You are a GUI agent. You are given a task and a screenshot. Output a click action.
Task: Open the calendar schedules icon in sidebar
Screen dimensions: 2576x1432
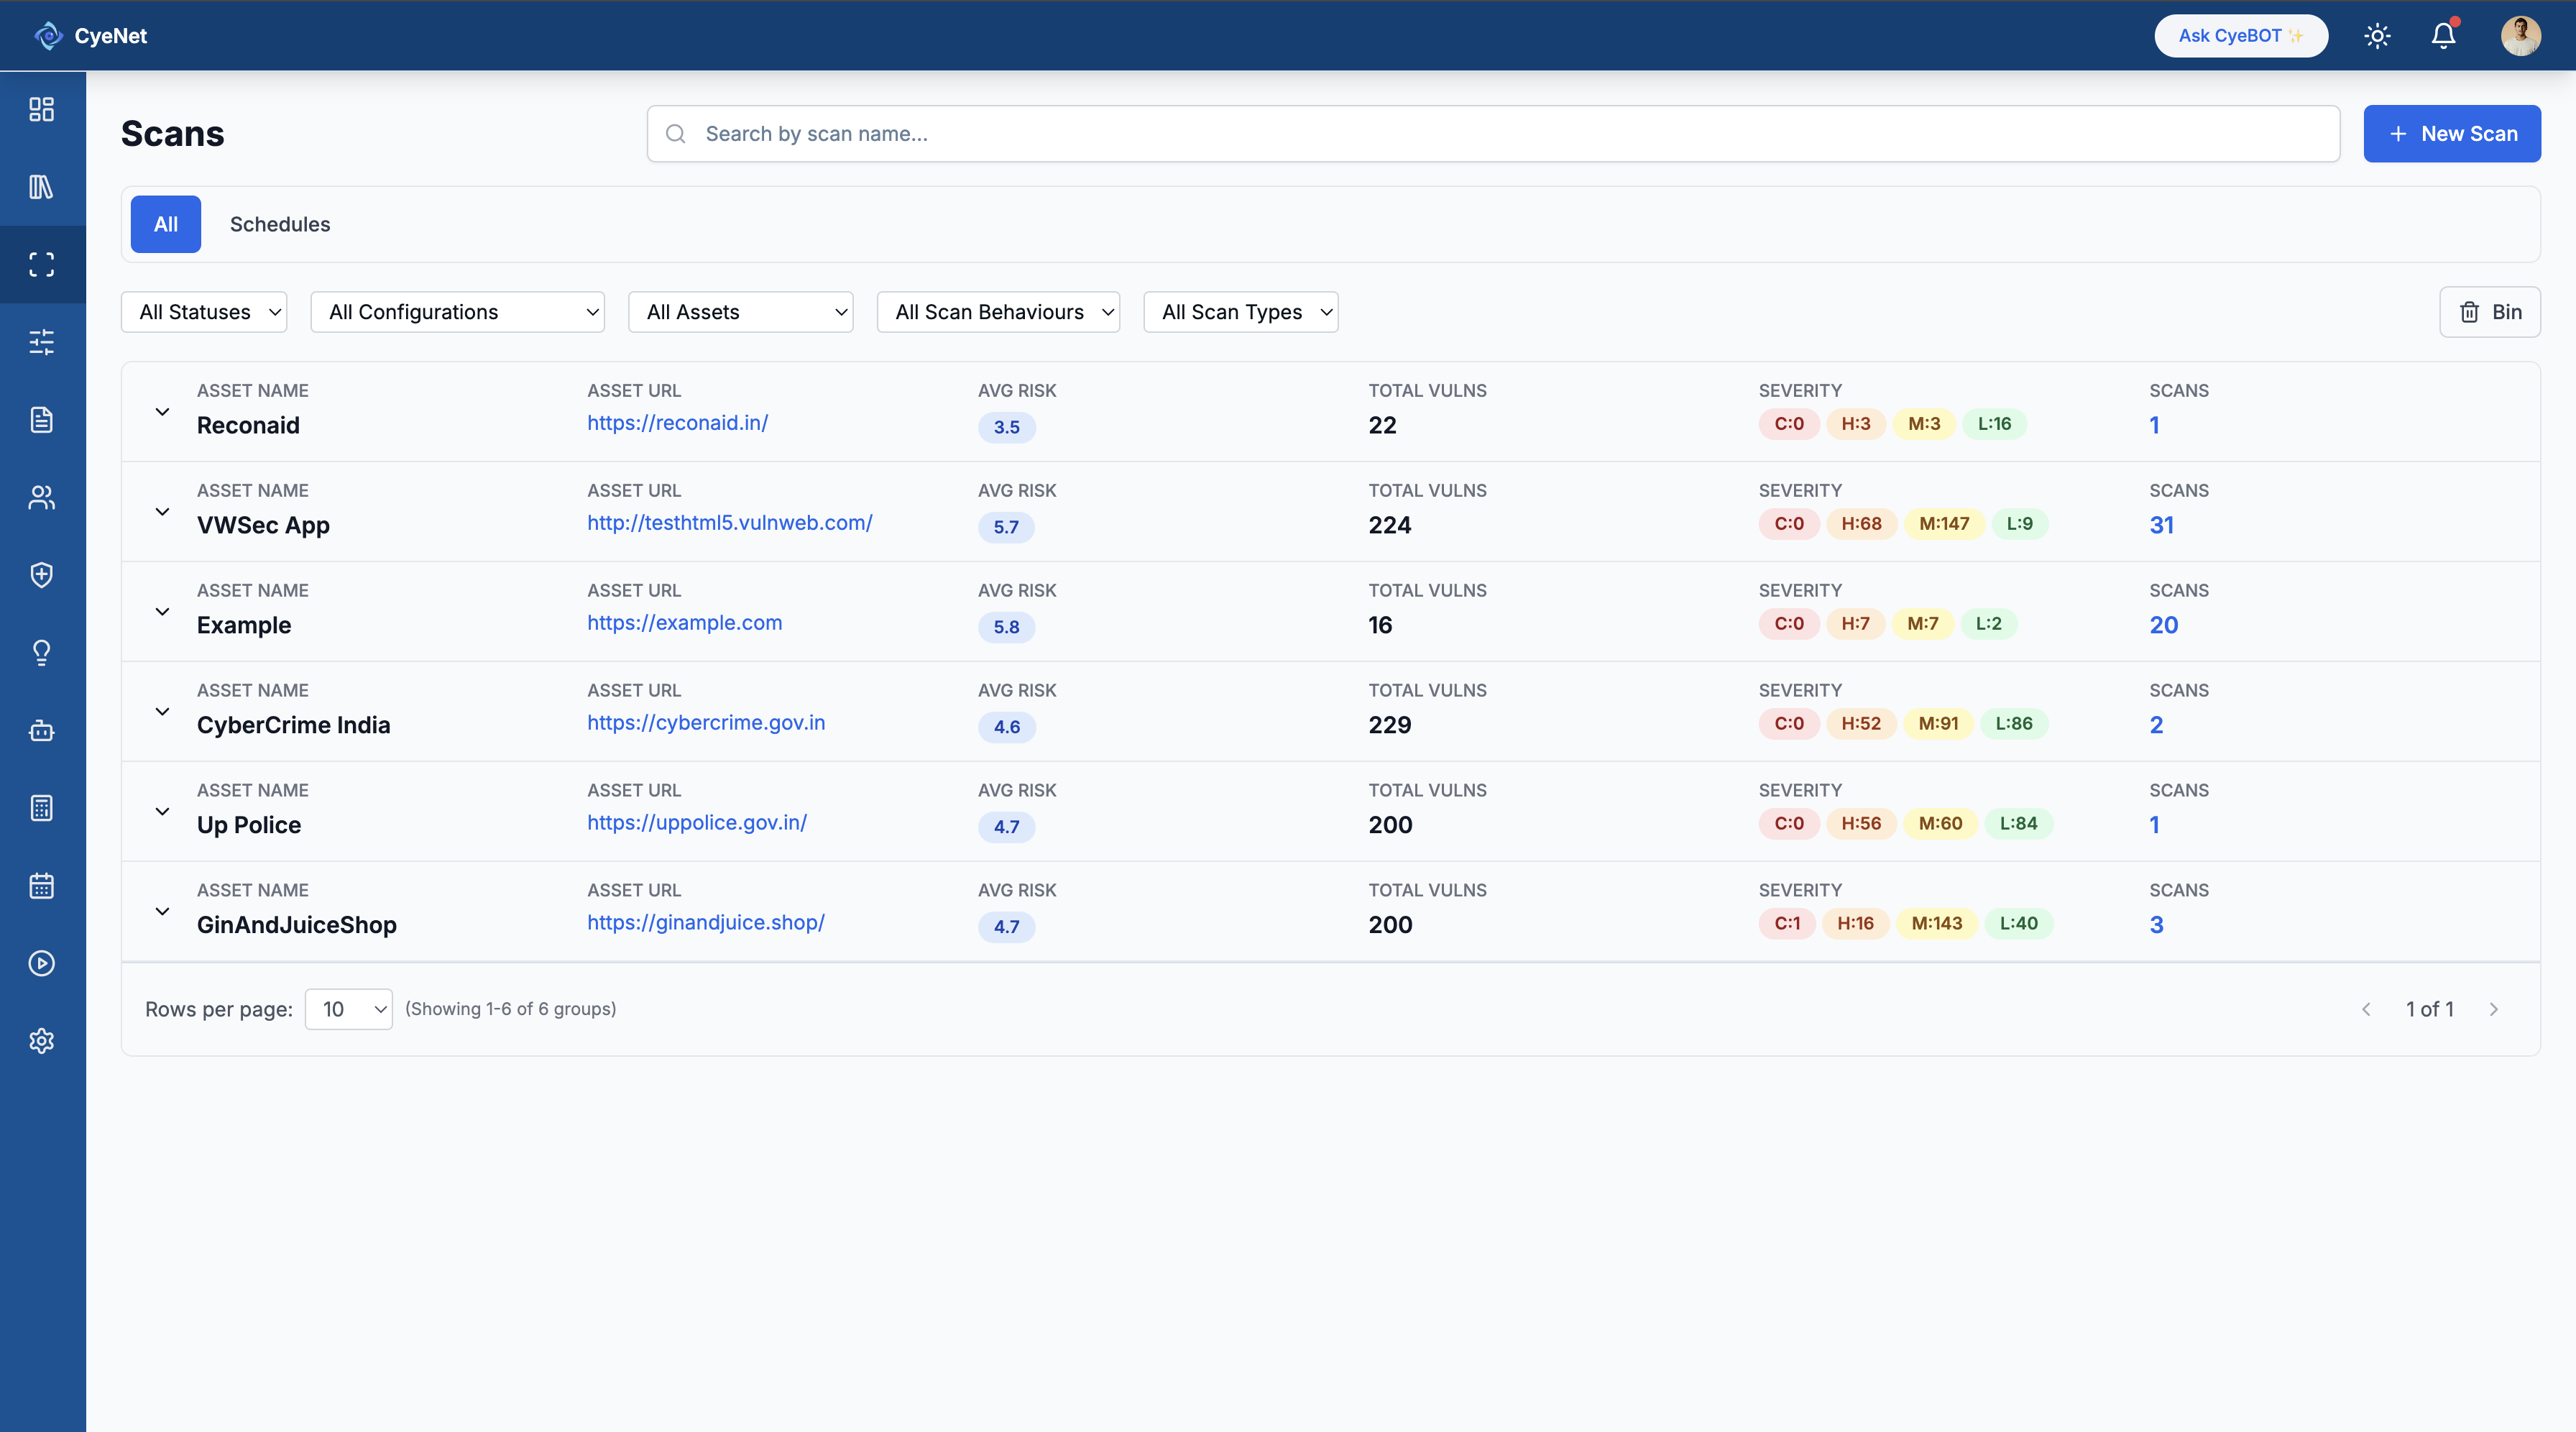41,885
